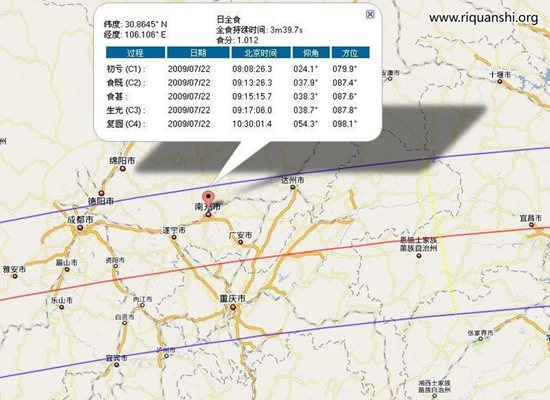Click the time 09:17:06.0

[252, 110]
